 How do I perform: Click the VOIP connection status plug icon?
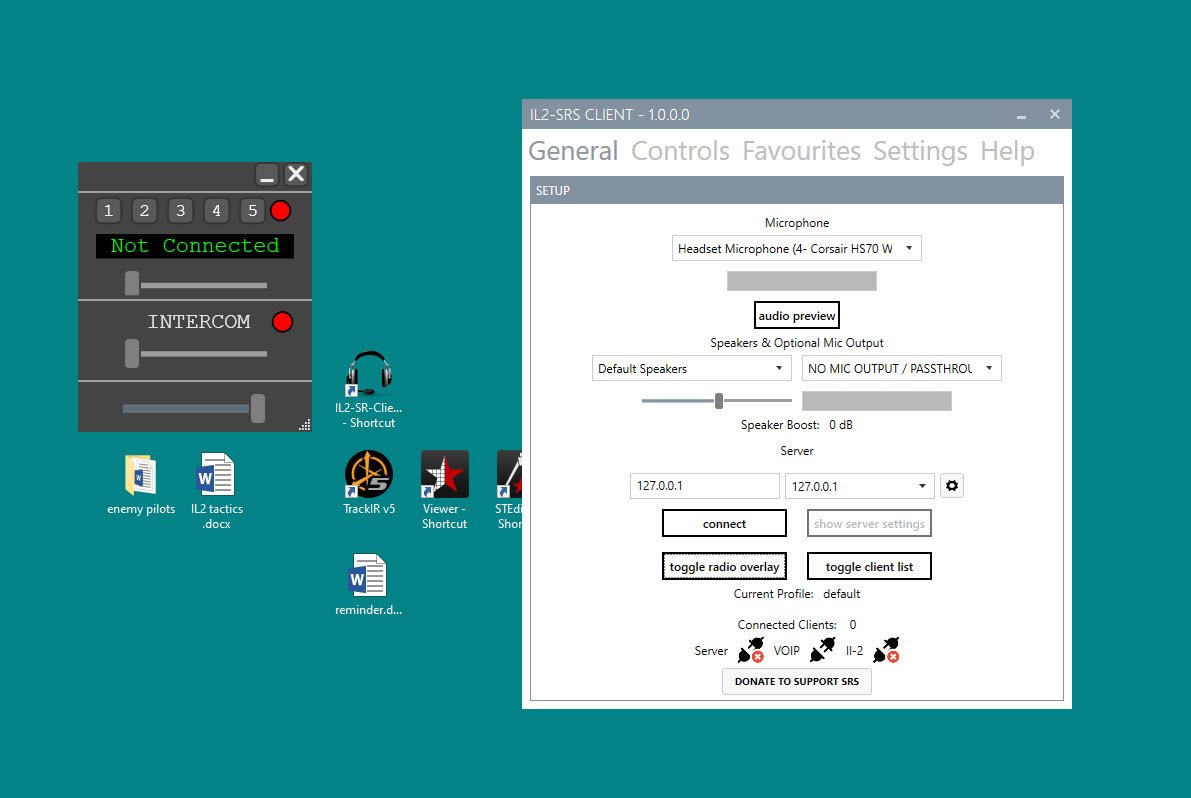[823, 650]
